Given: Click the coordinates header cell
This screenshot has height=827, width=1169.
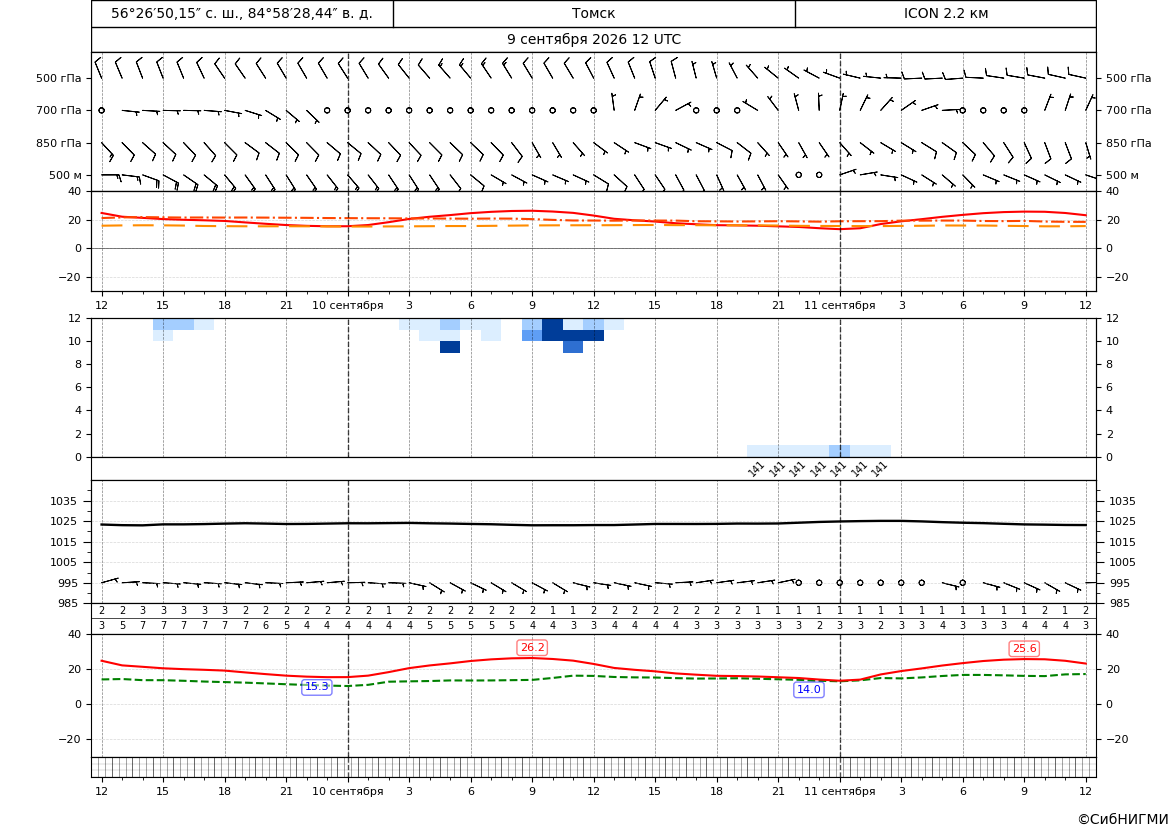Looking at the screenshot, I should coord(242,13).
